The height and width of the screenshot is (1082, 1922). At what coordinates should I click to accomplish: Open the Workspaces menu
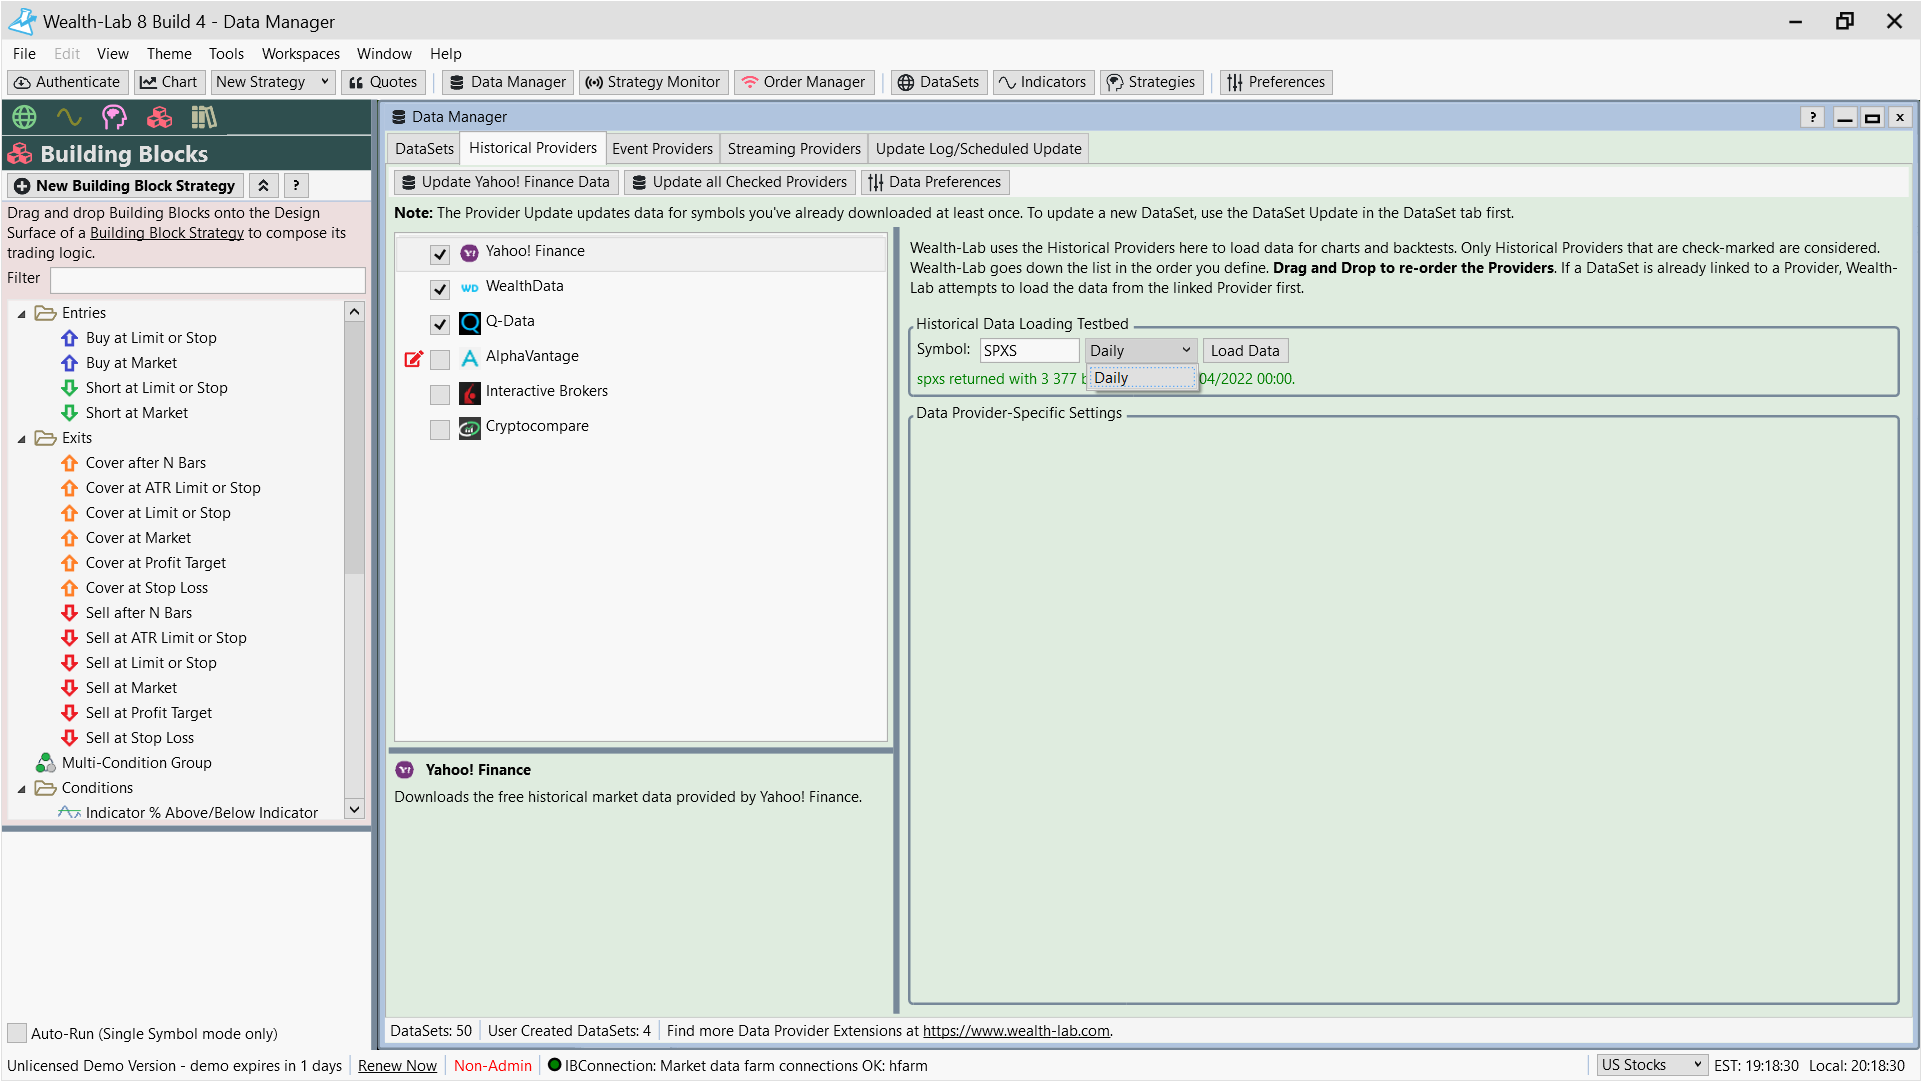pyautogui.click(x=300, y=54)
